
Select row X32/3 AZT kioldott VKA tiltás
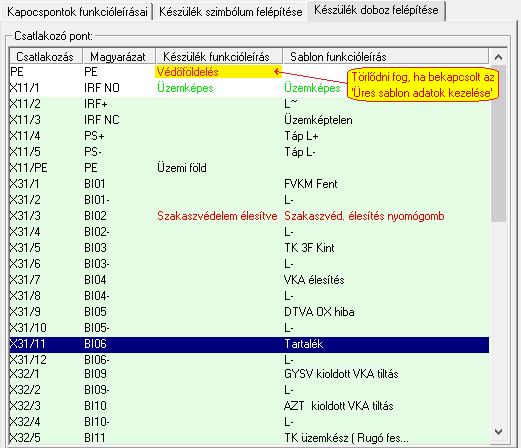tap(249, 406)
